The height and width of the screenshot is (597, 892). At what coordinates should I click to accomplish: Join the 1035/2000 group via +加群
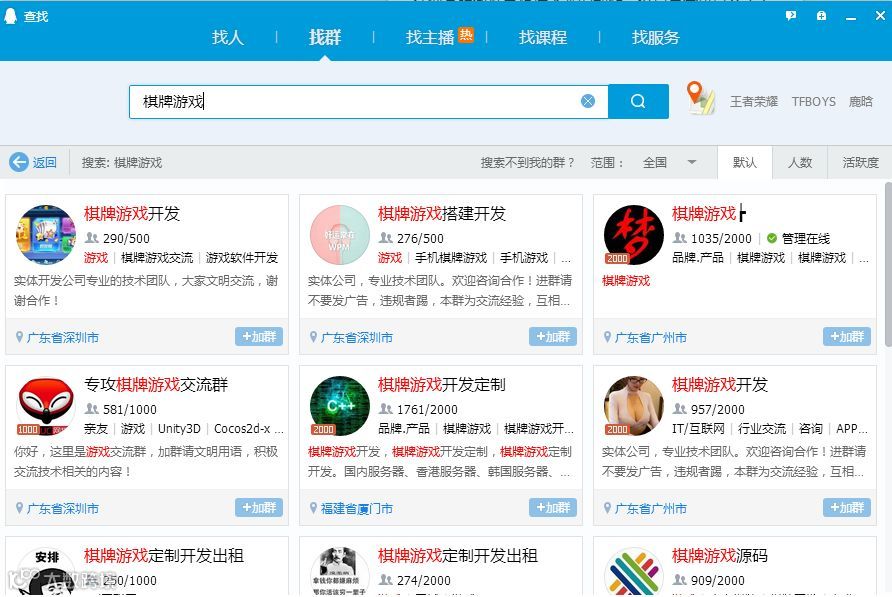pos(847,336)
